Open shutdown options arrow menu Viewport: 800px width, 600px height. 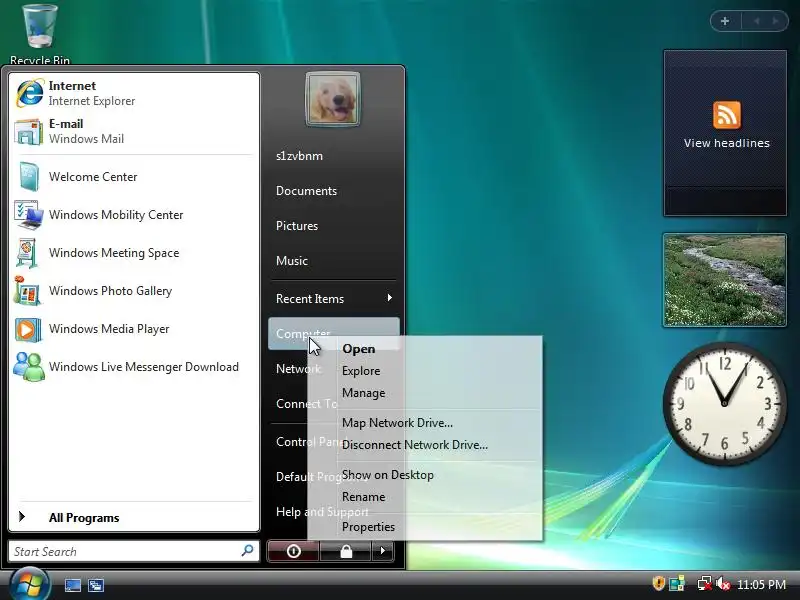[x=383, y=551]
